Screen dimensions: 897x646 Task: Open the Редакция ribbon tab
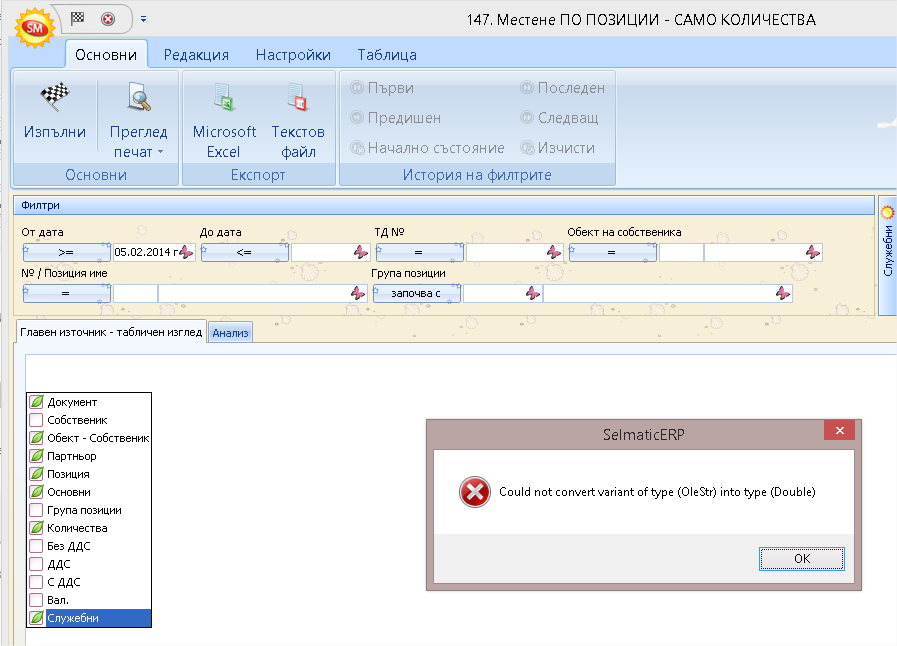[196, 54]
